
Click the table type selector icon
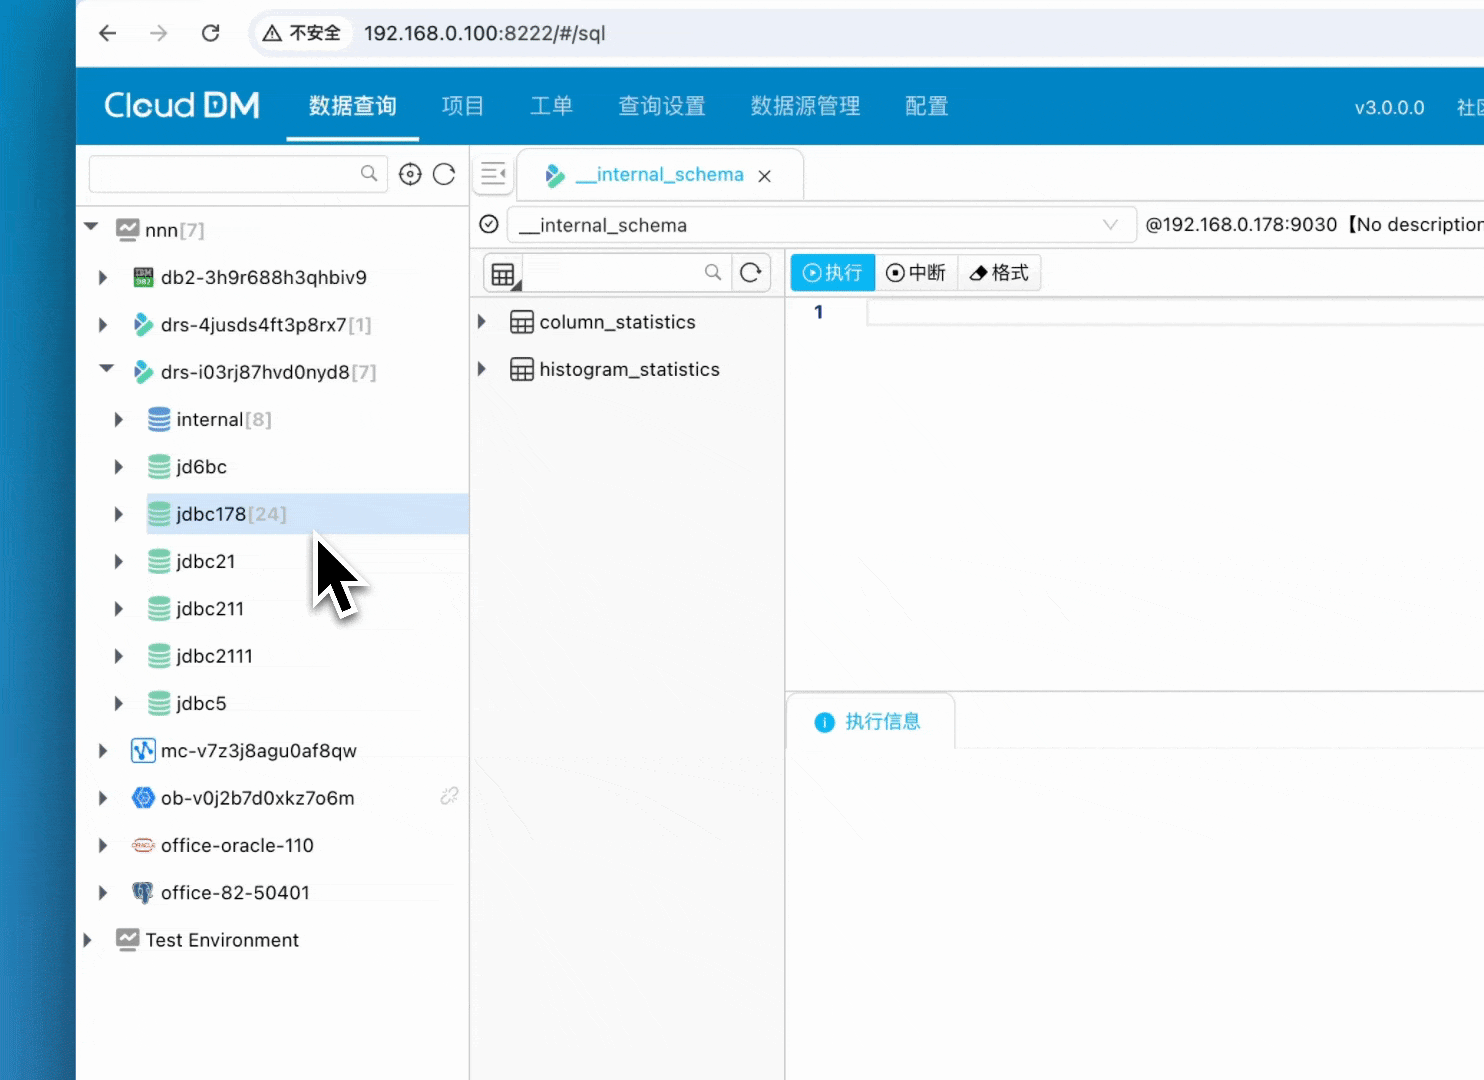pos(504,274)
